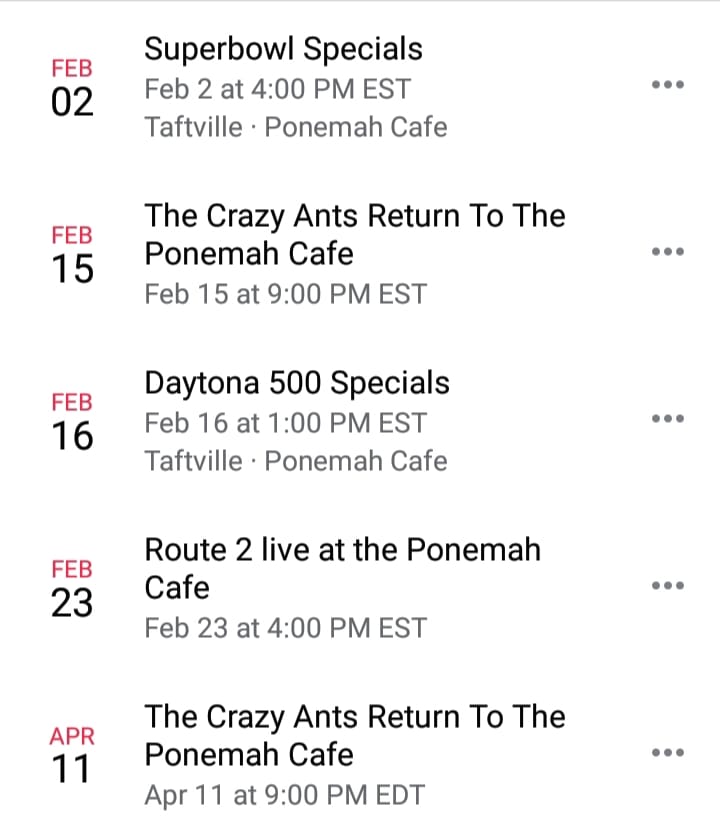Select the FEB 16 date badge
This screenshot has height=829, width=720.
click(72, 421)
